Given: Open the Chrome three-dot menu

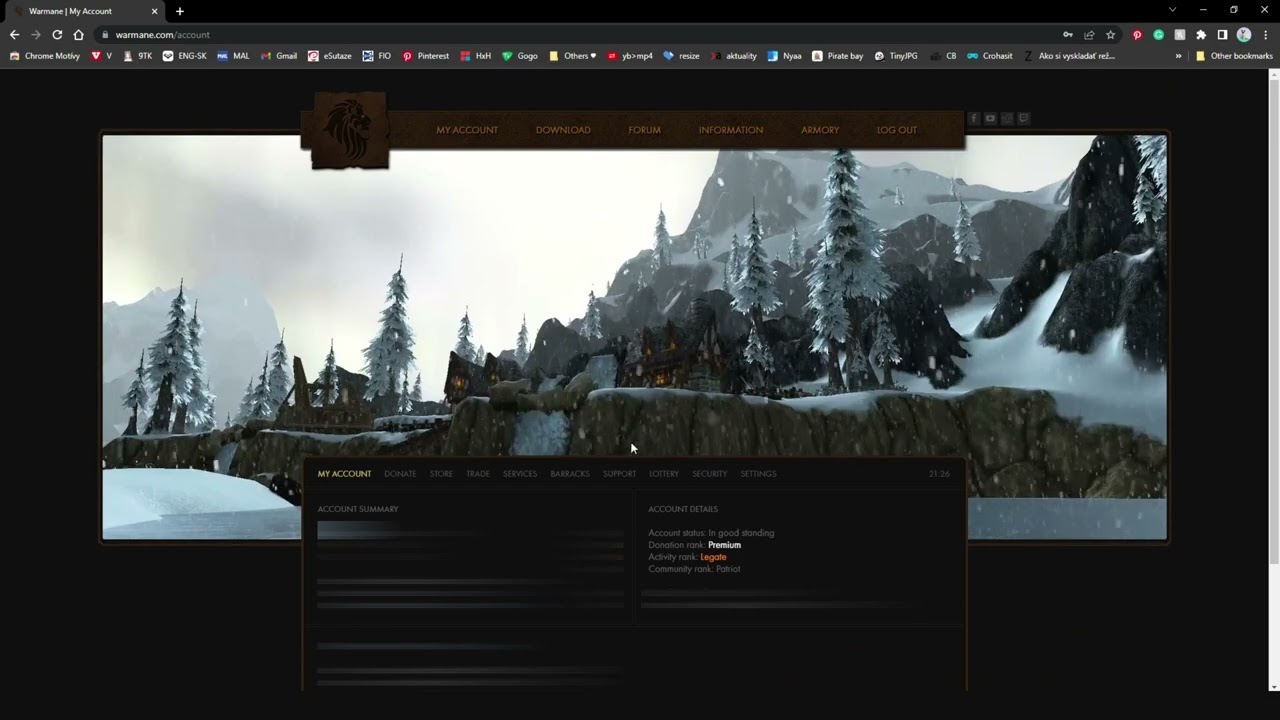Looking at the screenshot, I should click(x=1265, y=34).
